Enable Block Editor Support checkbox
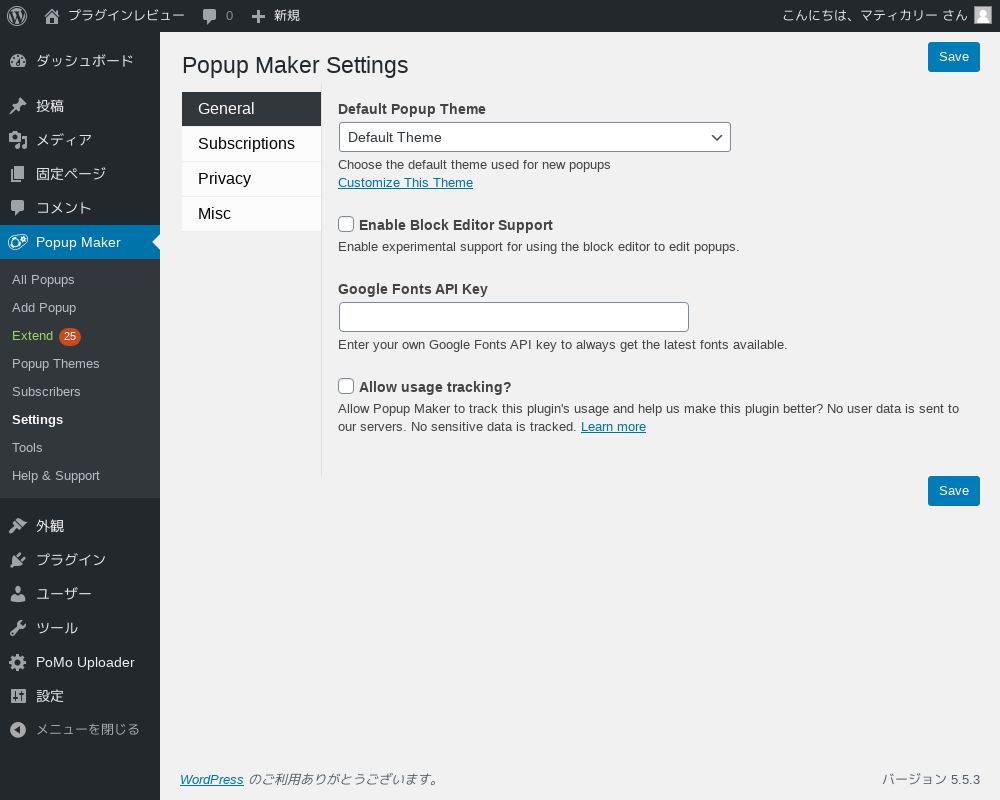 tap(346, 224)
